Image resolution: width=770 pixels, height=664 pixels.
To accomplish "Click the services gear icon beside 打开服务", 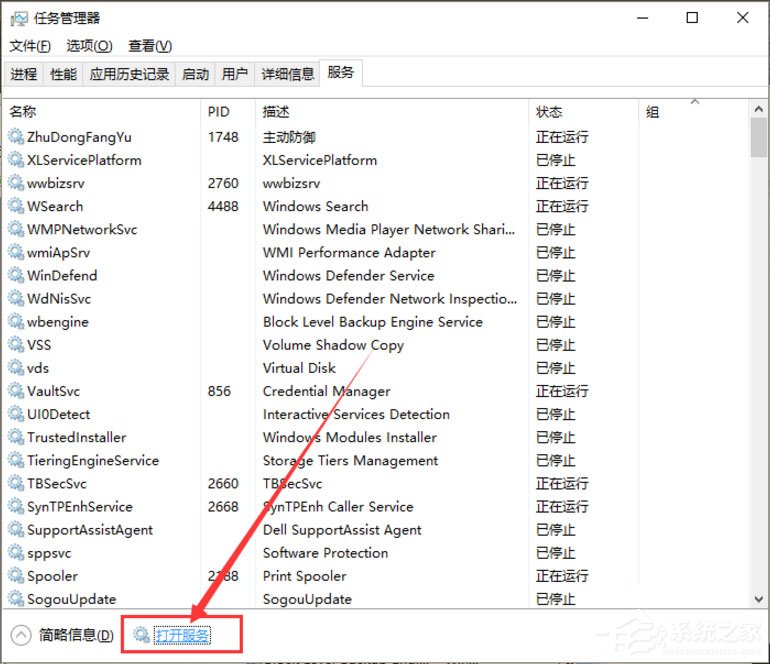I will click(x=142, y=635).
